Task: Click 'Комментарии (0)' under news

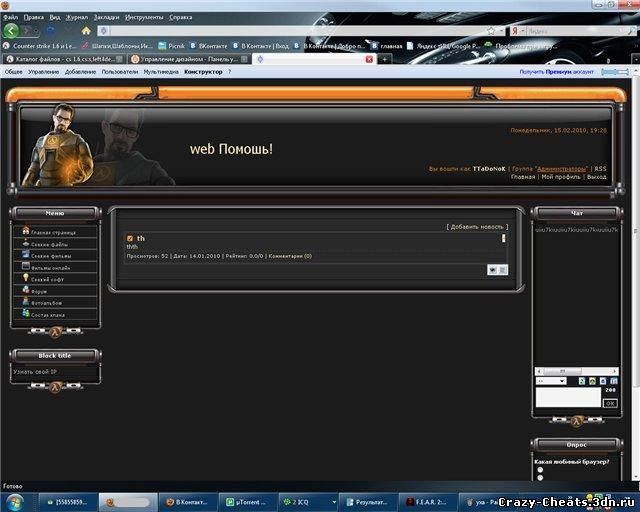Action: (x=290, y=256)
